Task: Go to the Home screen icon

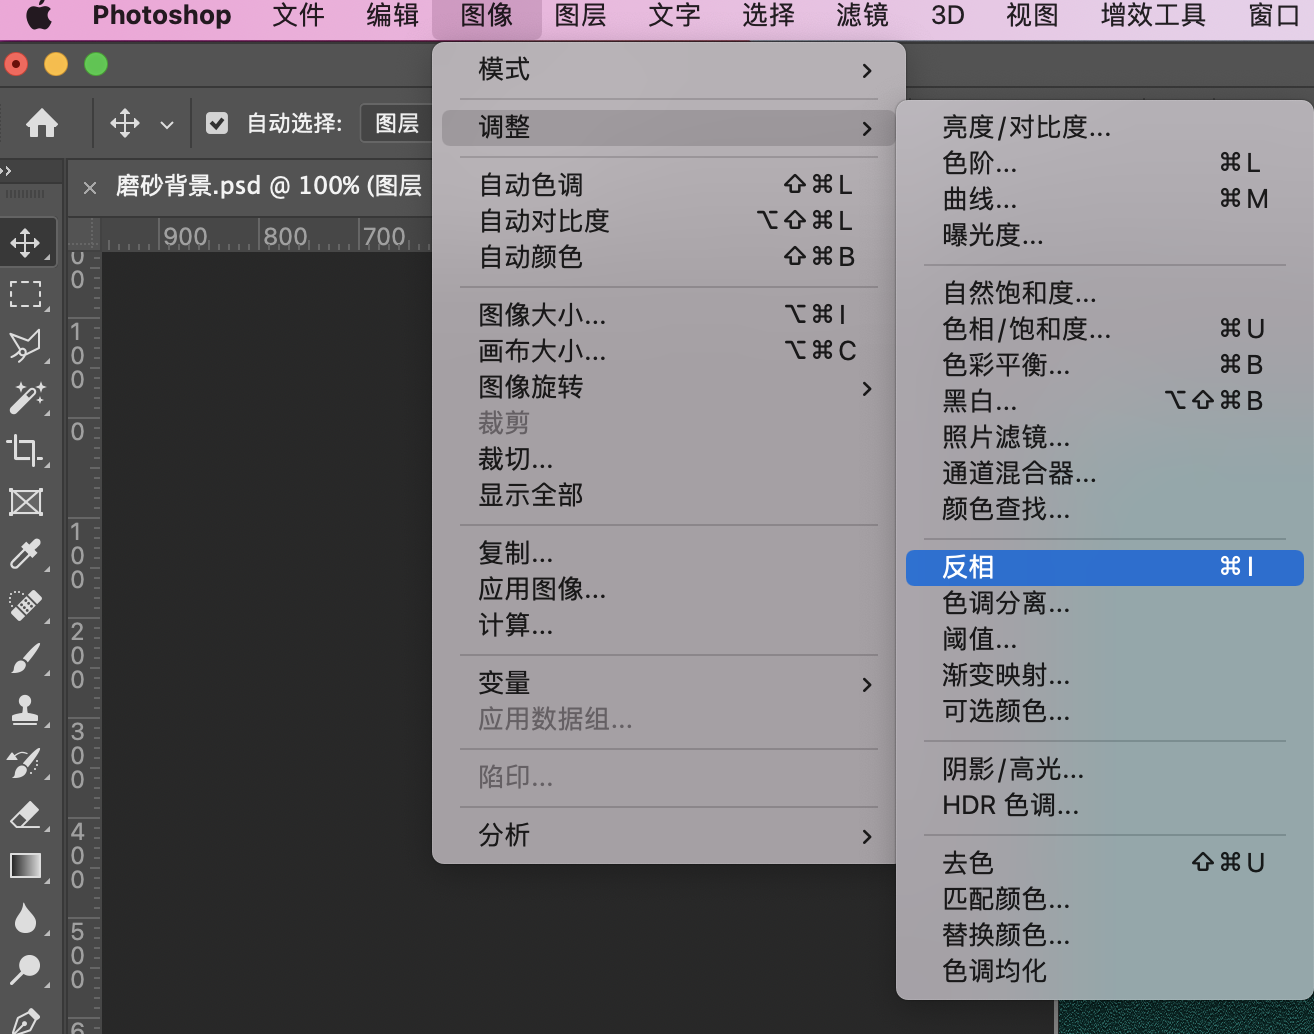Action: pos(42,123)
